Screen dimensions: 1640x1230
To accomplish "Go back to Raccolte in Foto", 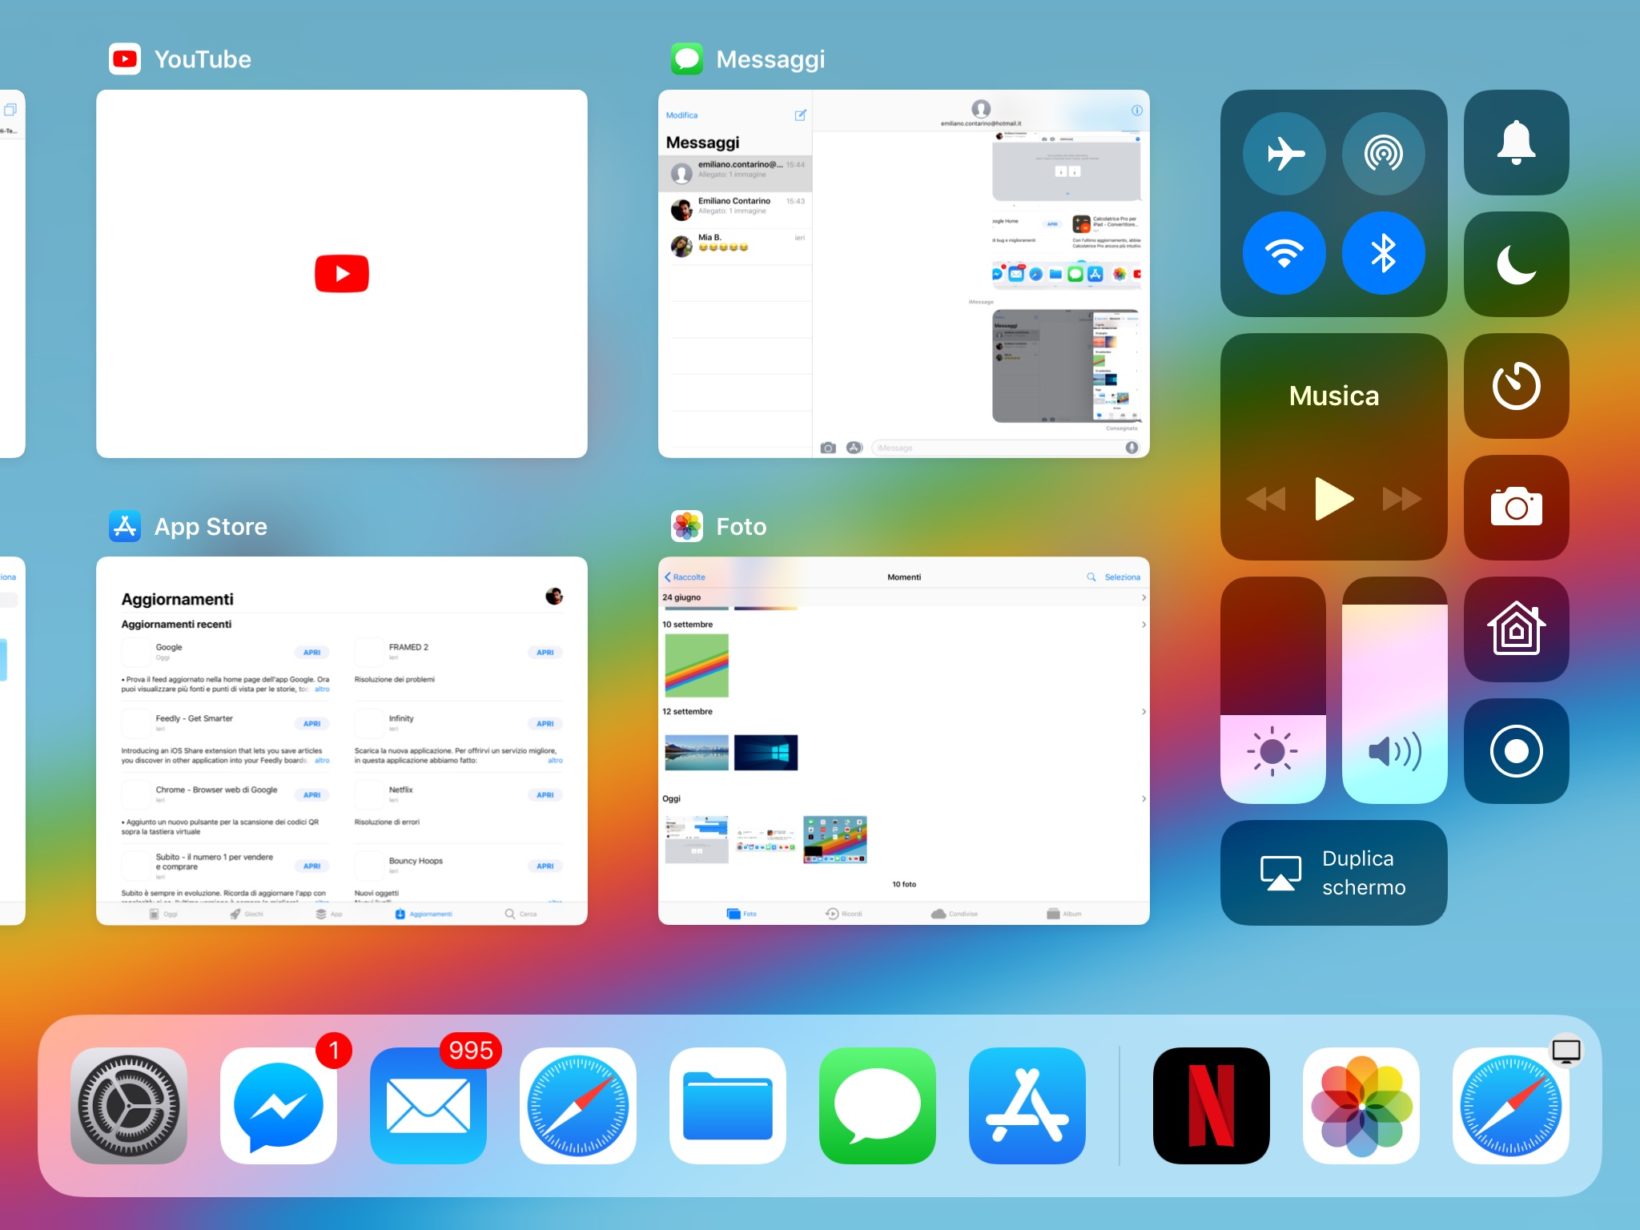I will (x=685, y=577).
